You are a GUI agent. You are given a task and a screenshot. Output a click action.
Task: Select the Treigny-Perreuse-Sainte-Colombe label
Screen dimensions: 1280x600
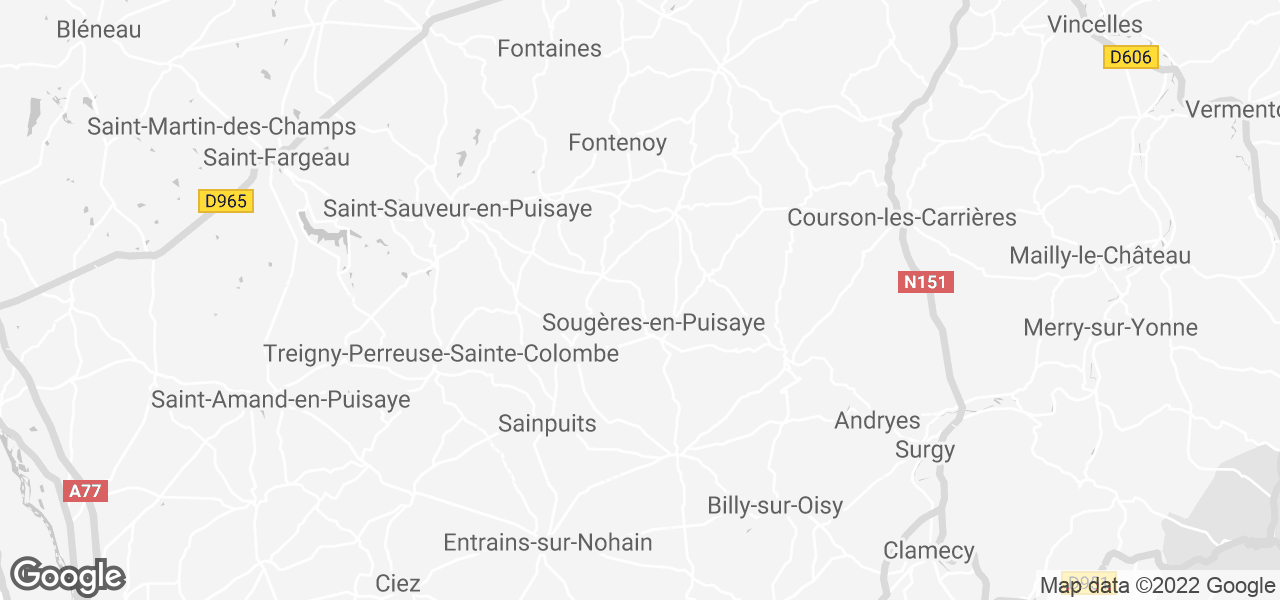click(441, 354)
